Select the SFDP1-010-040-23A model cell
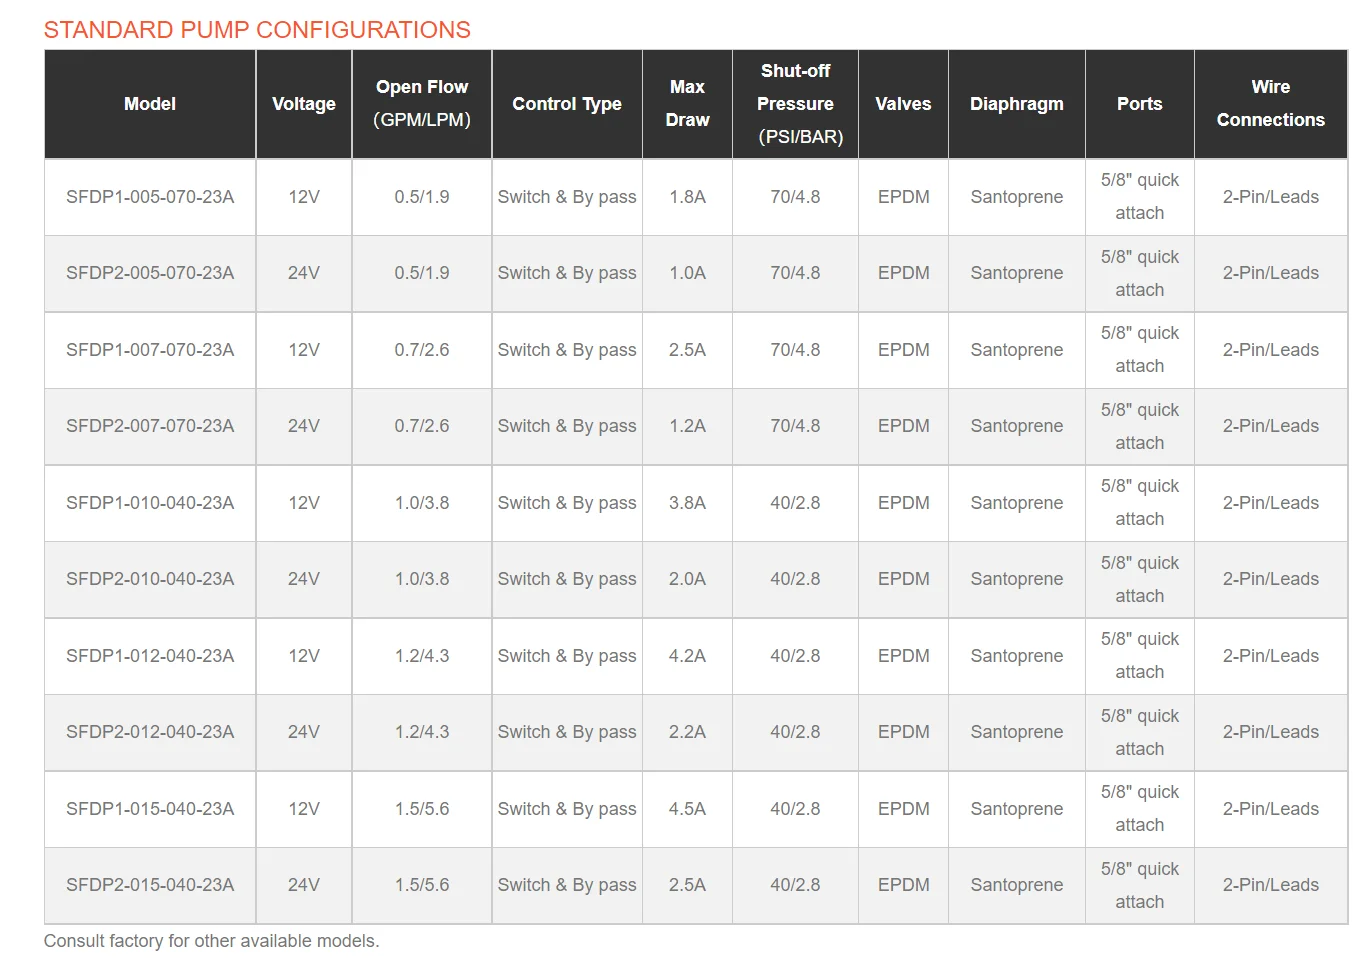1369x958 pixels. [x=150, y=503]
